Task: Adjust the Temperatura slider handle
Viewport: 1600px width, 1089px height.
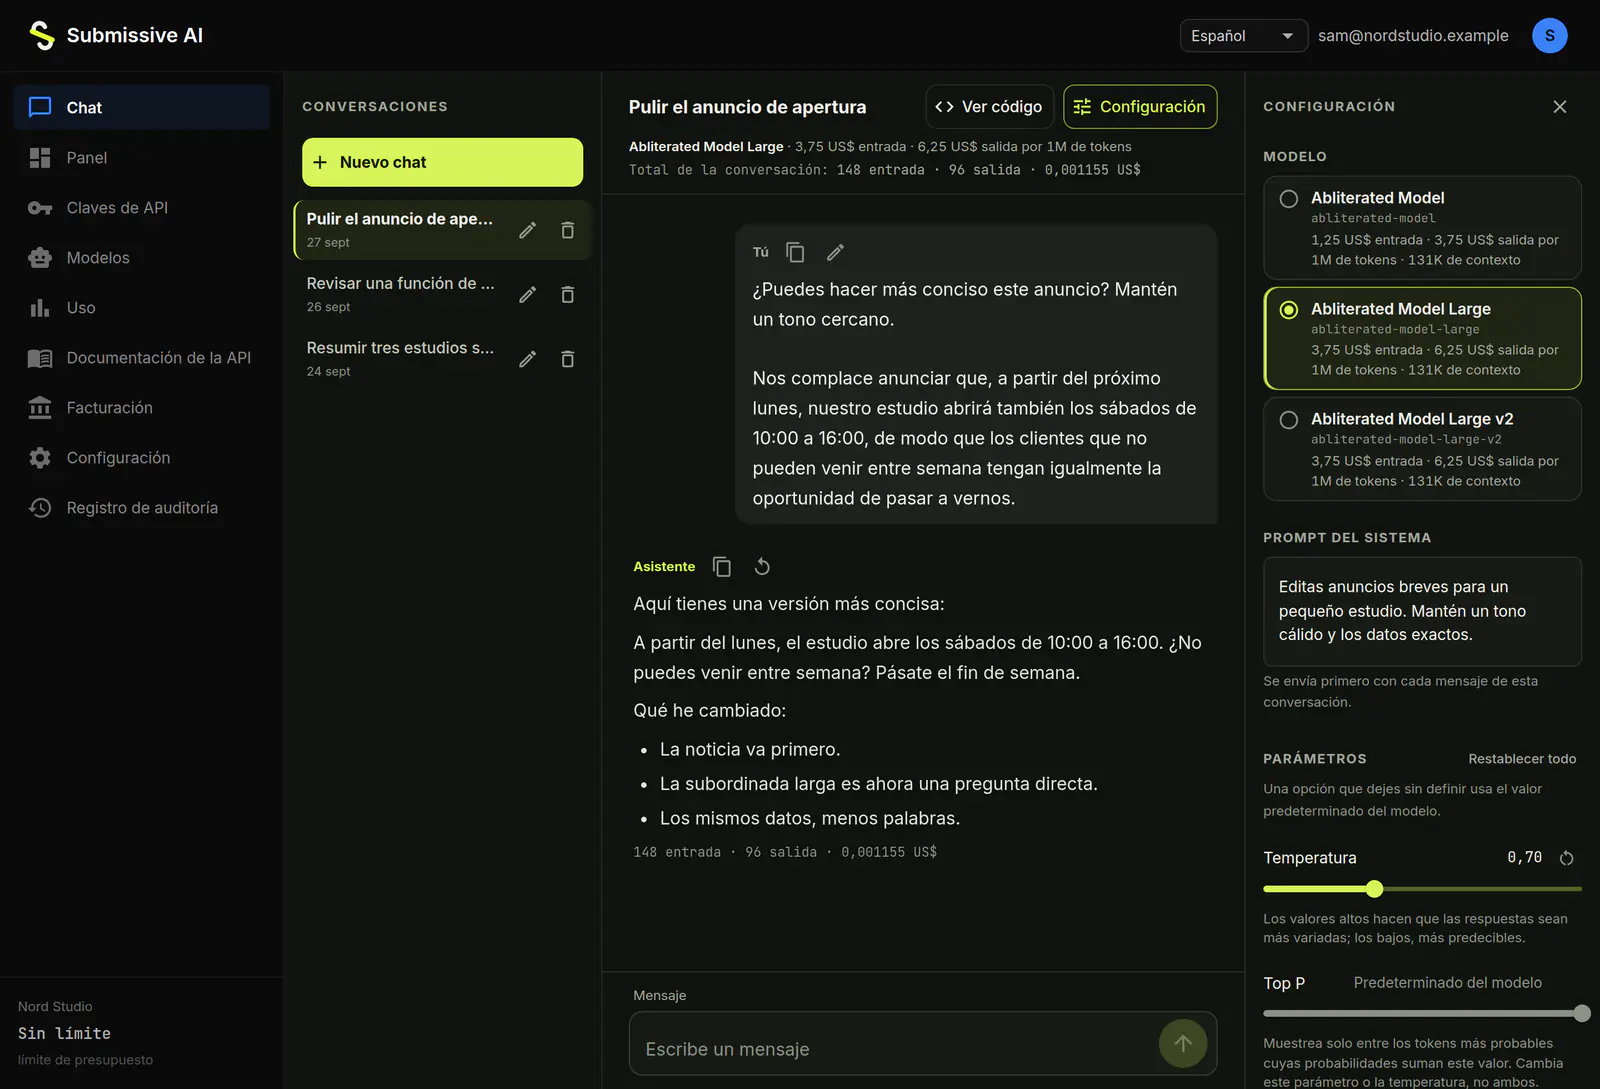Action: pyautogui.click(x=1374, y=889)
